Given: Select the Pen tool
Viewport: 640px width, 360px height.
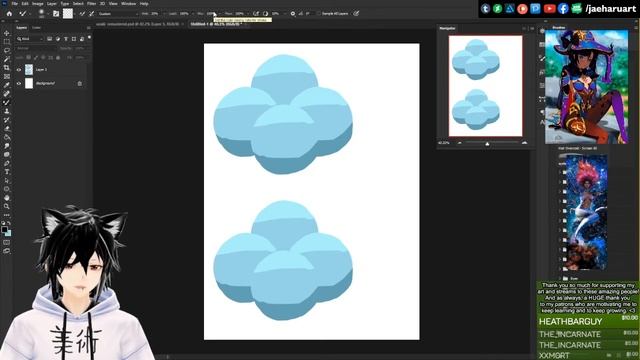Looking at the screenshot, I should pyautogui.click(x=7, y=163).
